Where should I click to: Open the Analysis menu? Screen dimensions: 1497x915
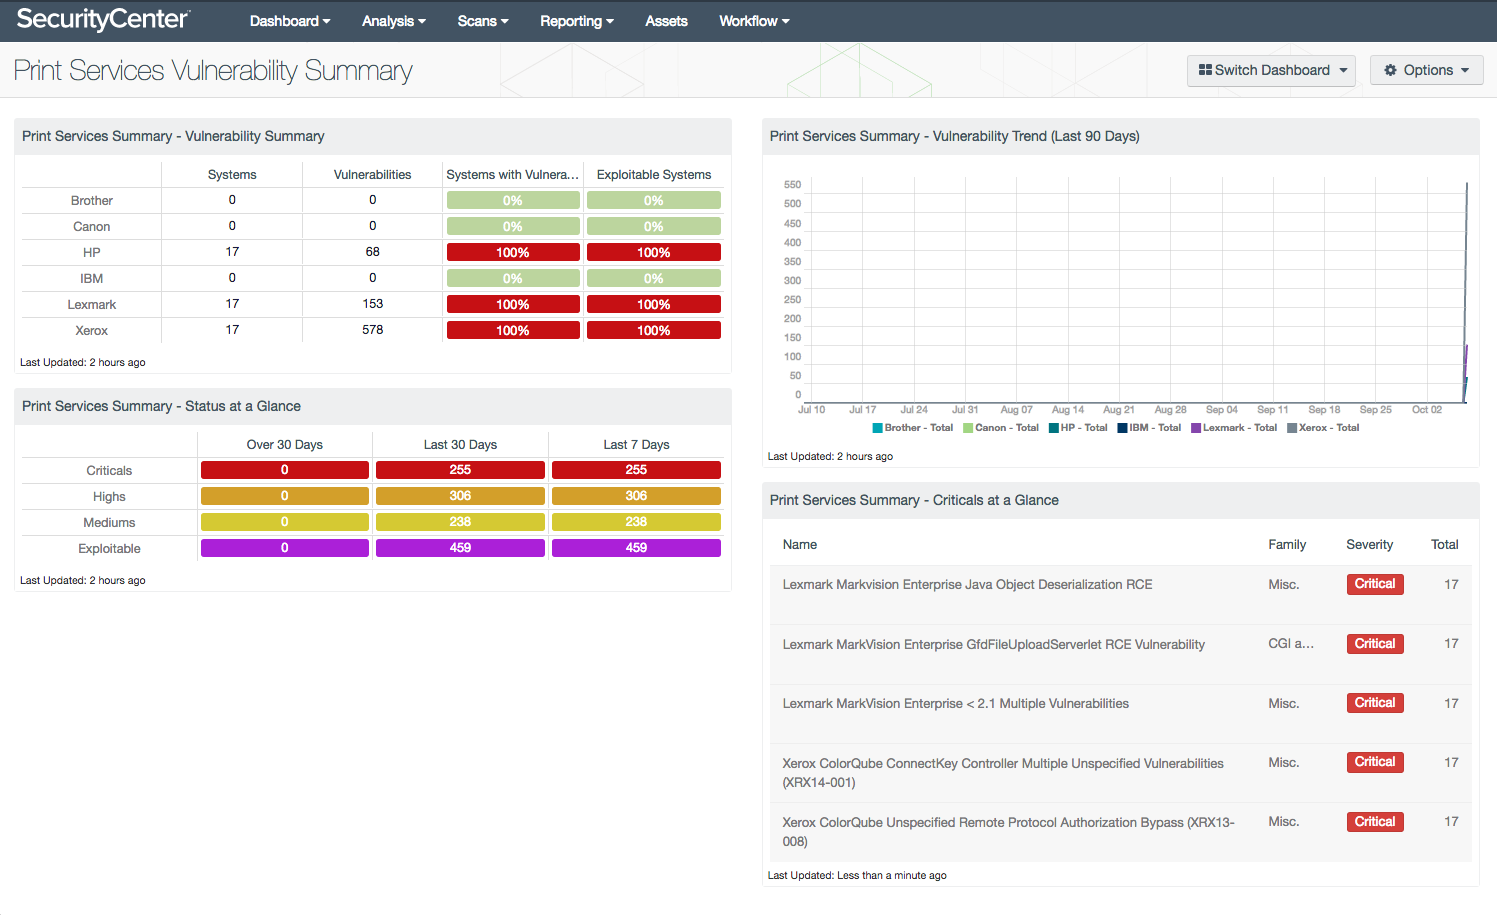(x=394, y=21)
